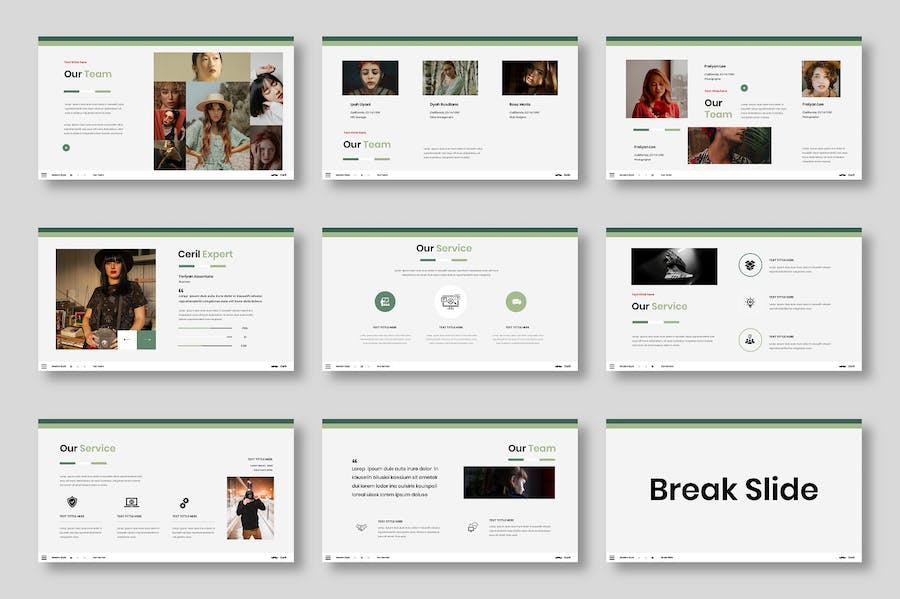Click the monitor icon in white circle

click(x=450, y=301)
